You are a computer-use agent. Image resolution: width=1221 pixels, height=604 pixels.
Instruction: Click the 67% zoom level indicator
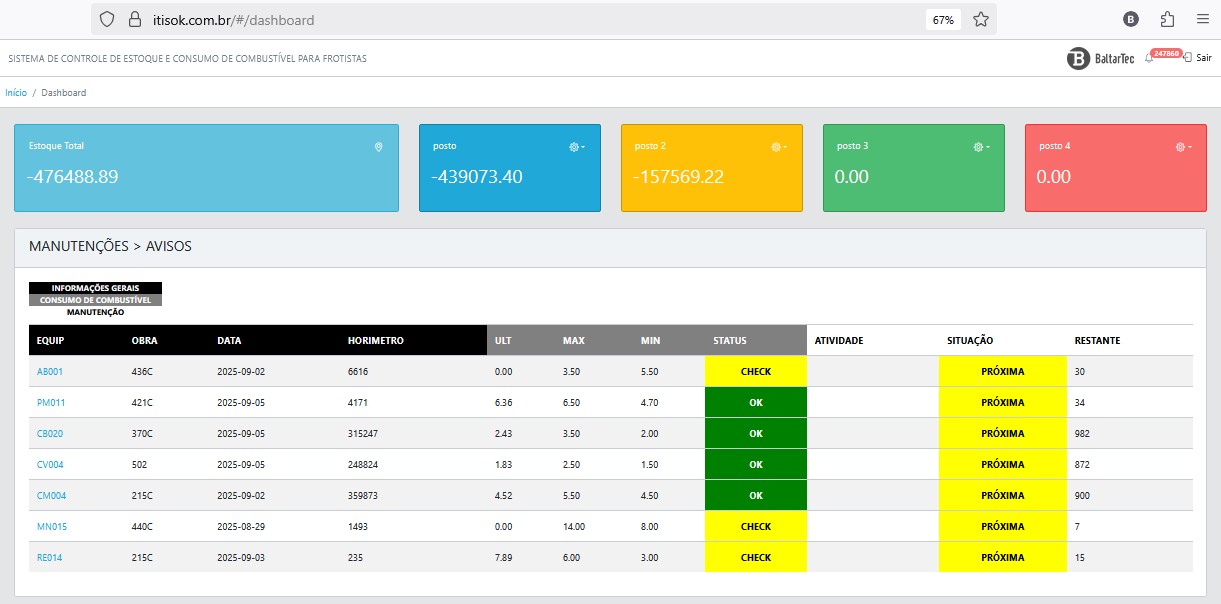point(942,19)
